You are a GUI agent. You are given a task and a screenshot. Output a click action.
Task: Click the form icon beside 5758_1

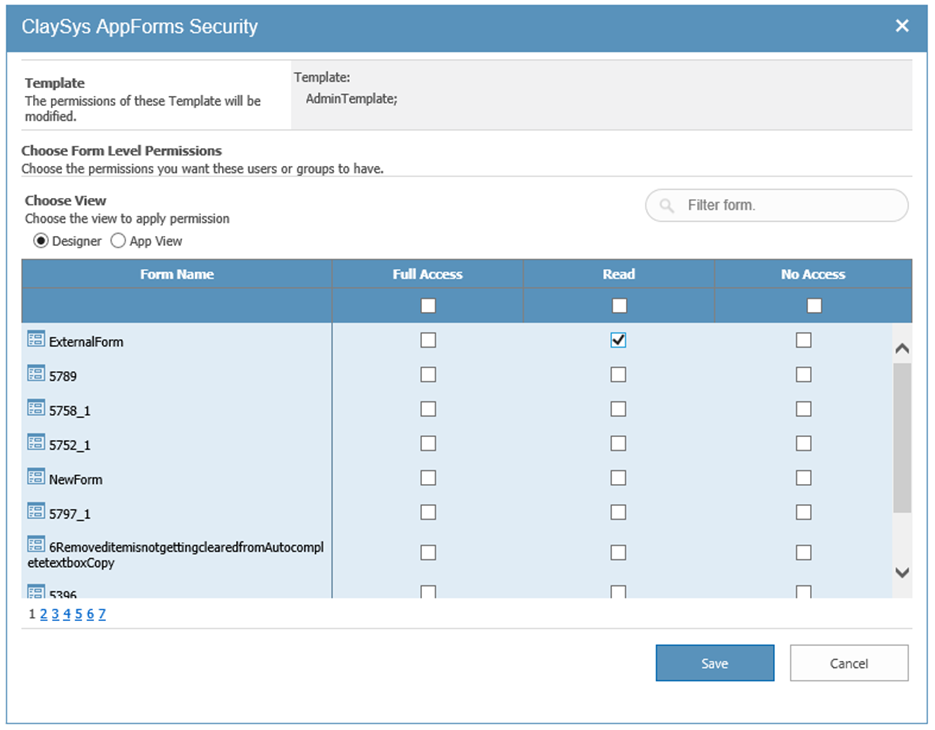(36, 408)
